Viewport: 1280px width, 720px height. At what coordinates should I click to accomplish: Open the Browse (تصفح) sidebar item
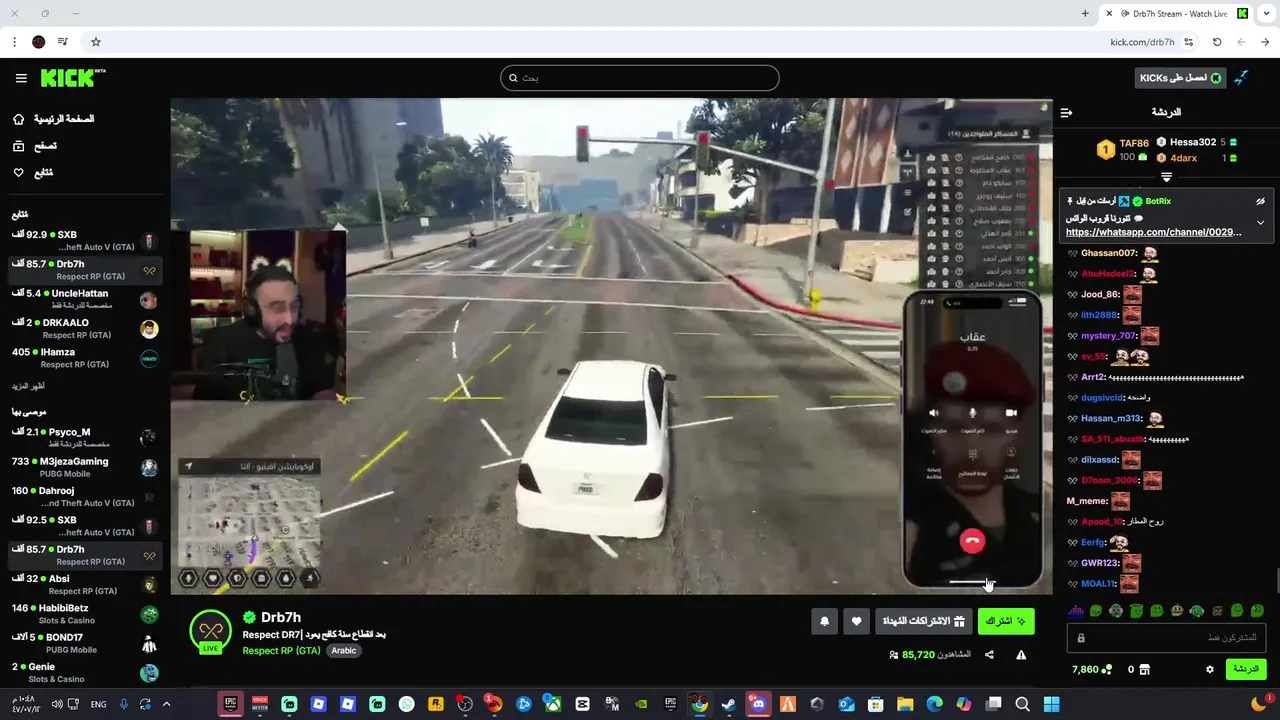36,146
